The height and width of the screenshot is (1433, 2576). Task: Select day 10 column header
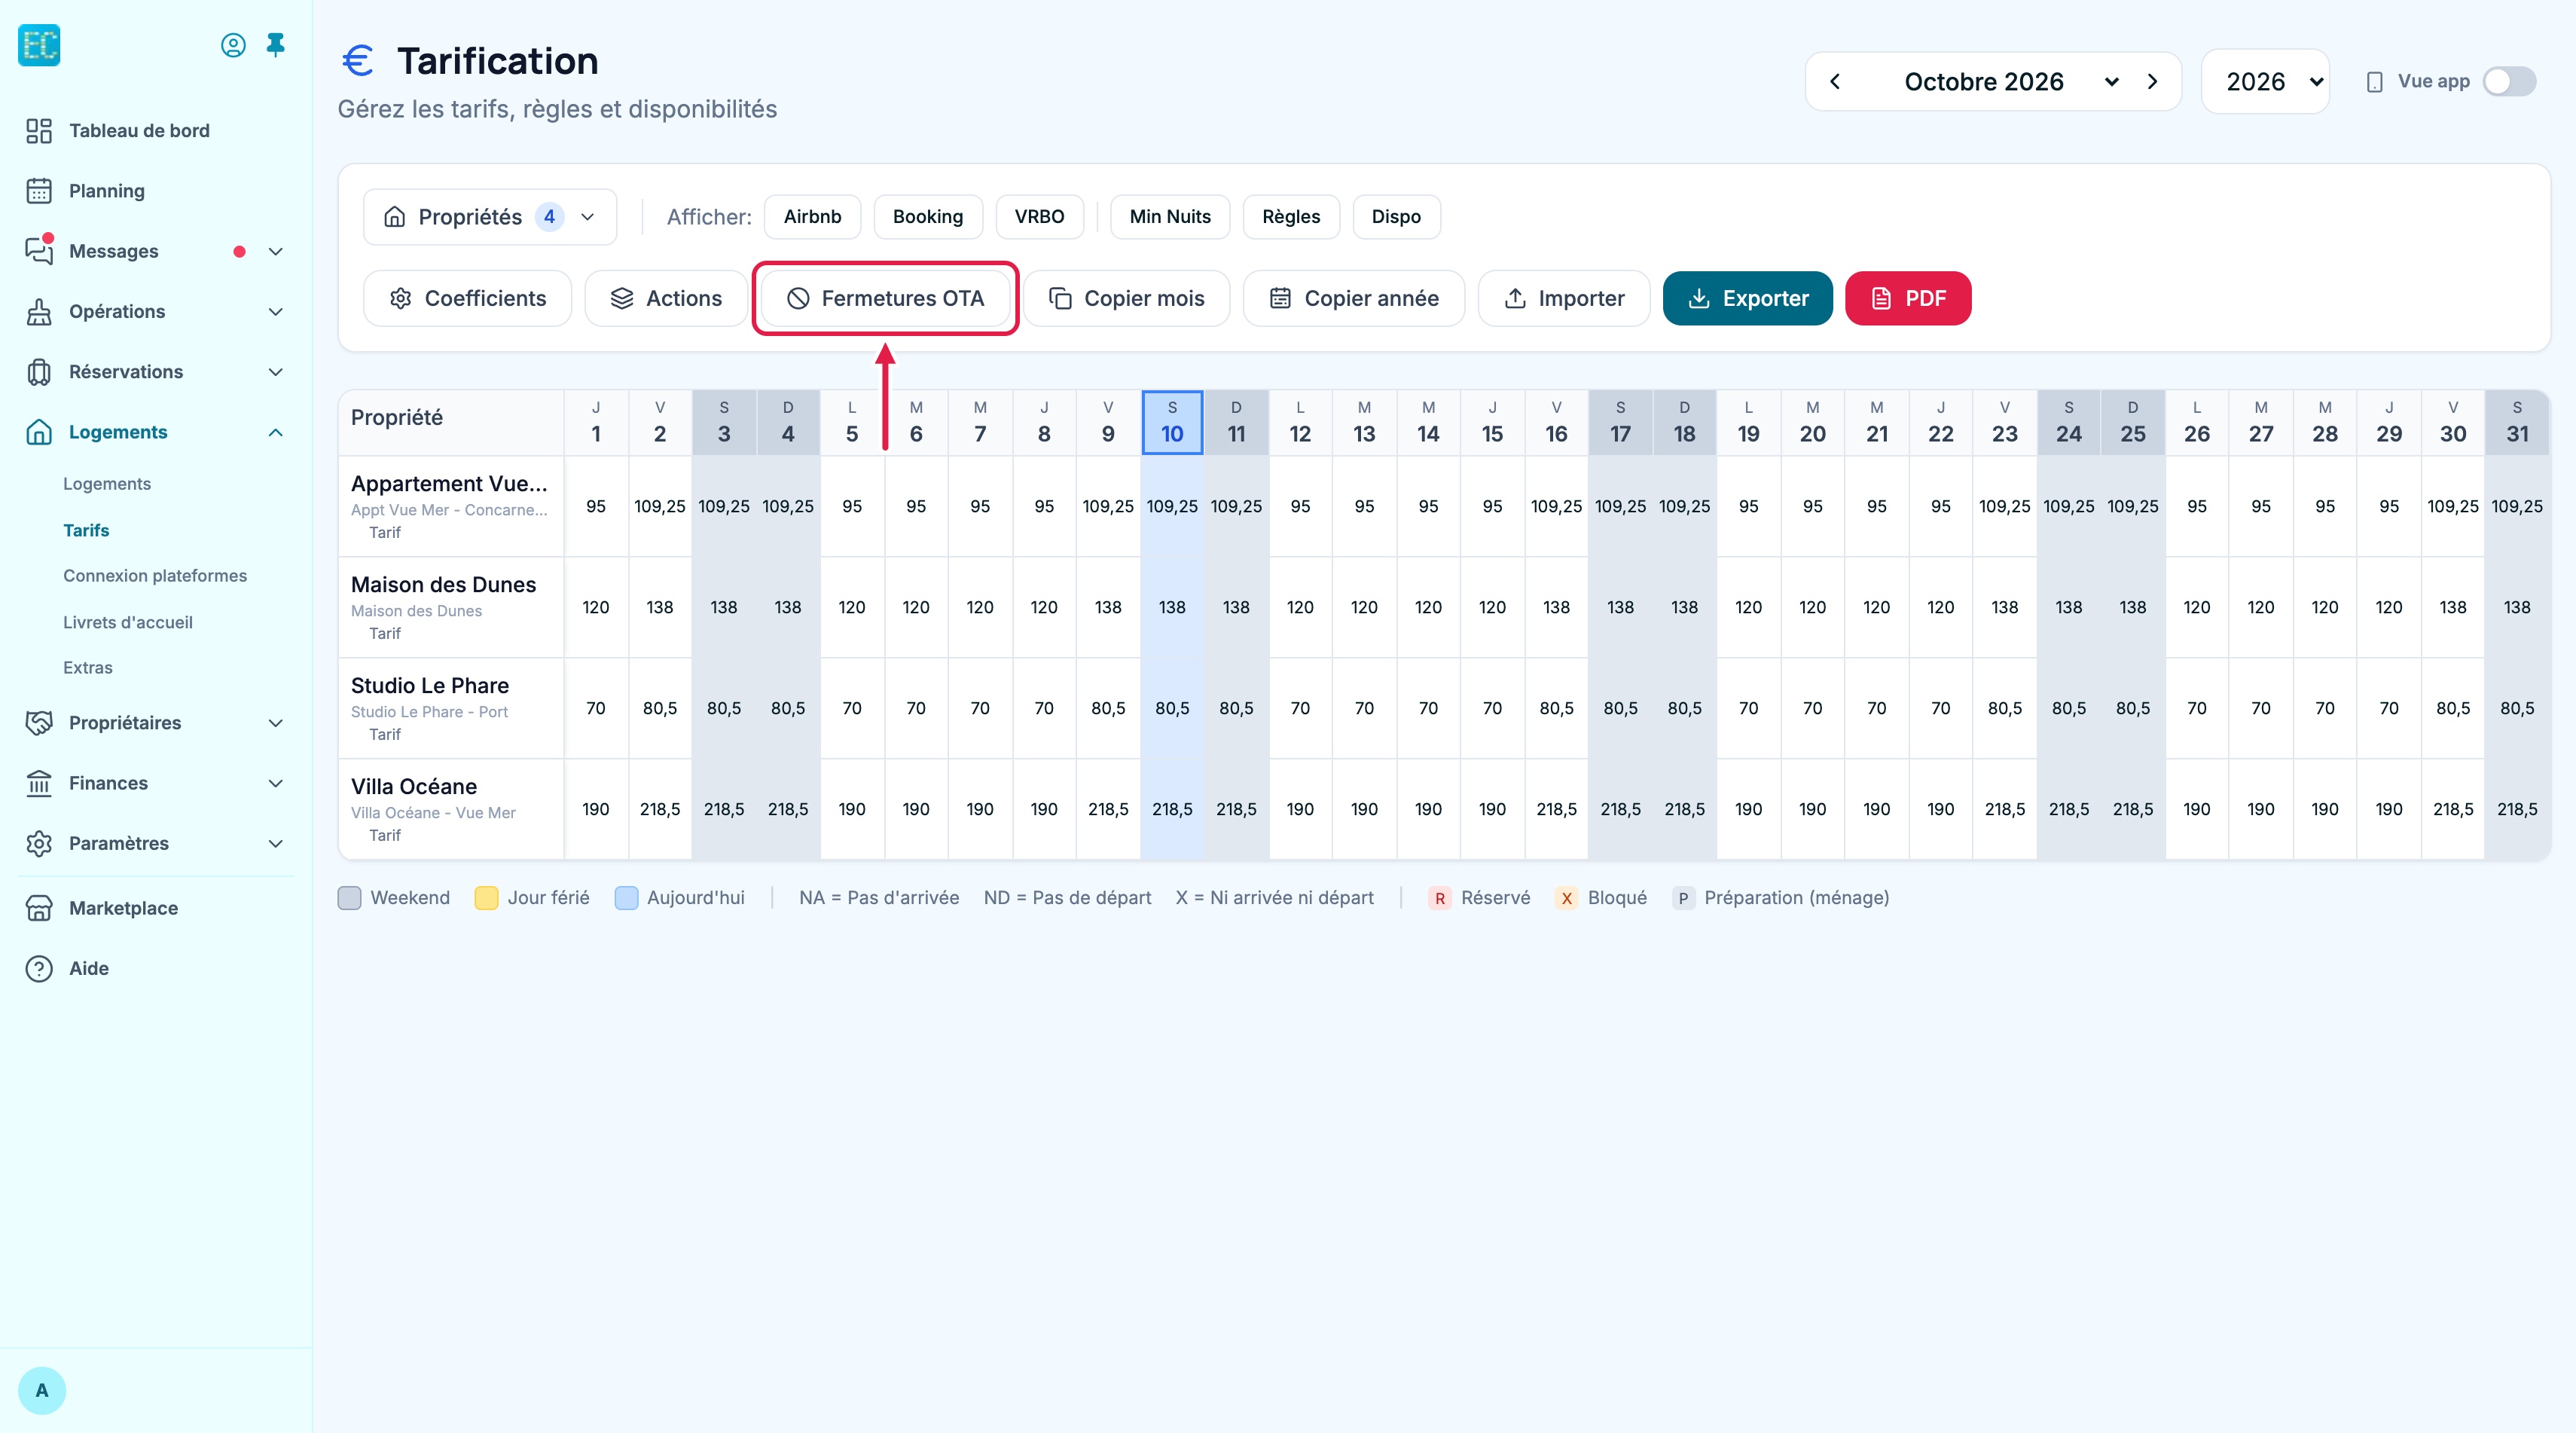coord(1172,423)
